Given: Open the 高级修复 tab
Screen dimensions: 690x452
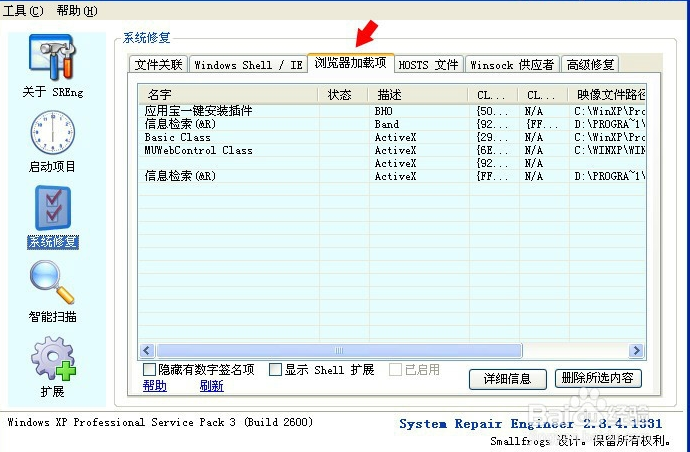Looking at the screenshot, I should 590,65.
